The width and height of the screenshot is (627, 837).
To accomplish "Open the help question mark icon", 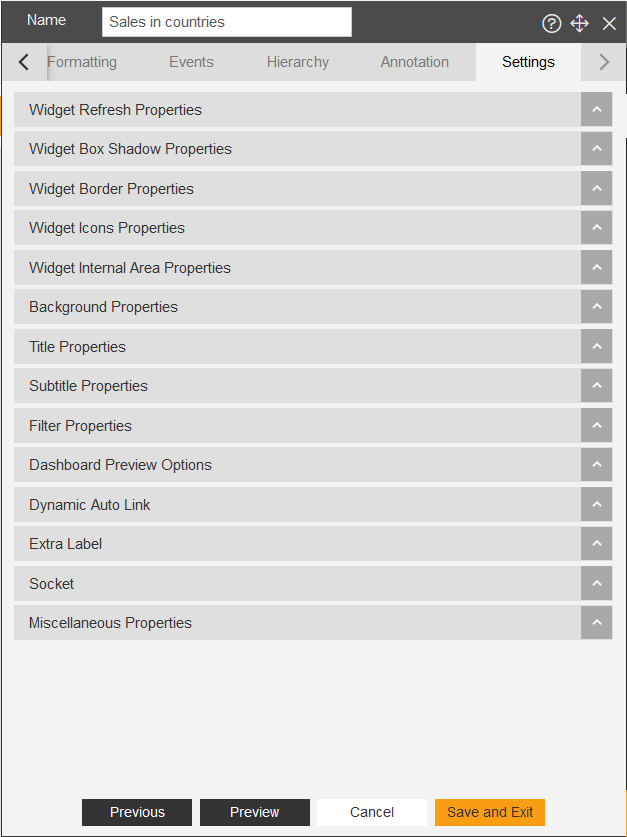I will [551, 23].
